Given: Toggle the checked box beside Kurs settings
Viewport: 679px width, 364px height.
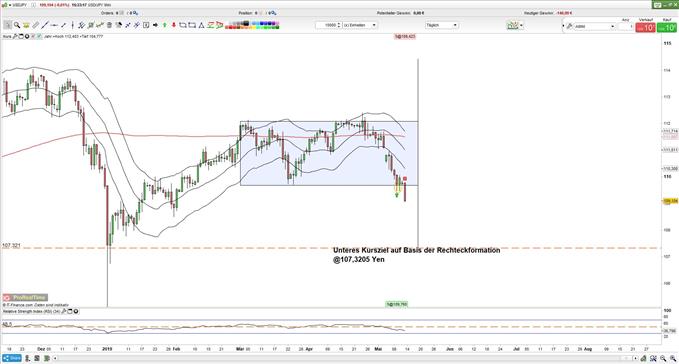Looking at the screenshot, I should pos(39,36).
